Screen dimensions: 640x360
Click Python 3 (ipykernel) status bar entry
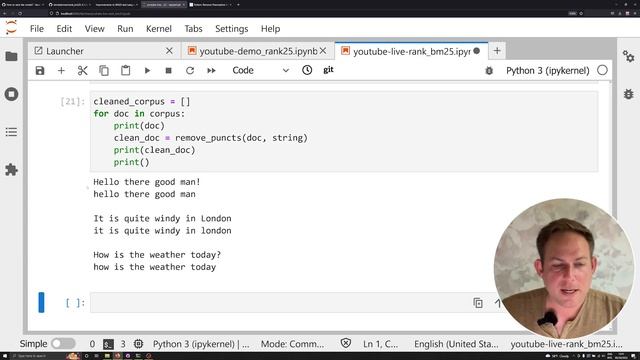[x=201, y=344]
